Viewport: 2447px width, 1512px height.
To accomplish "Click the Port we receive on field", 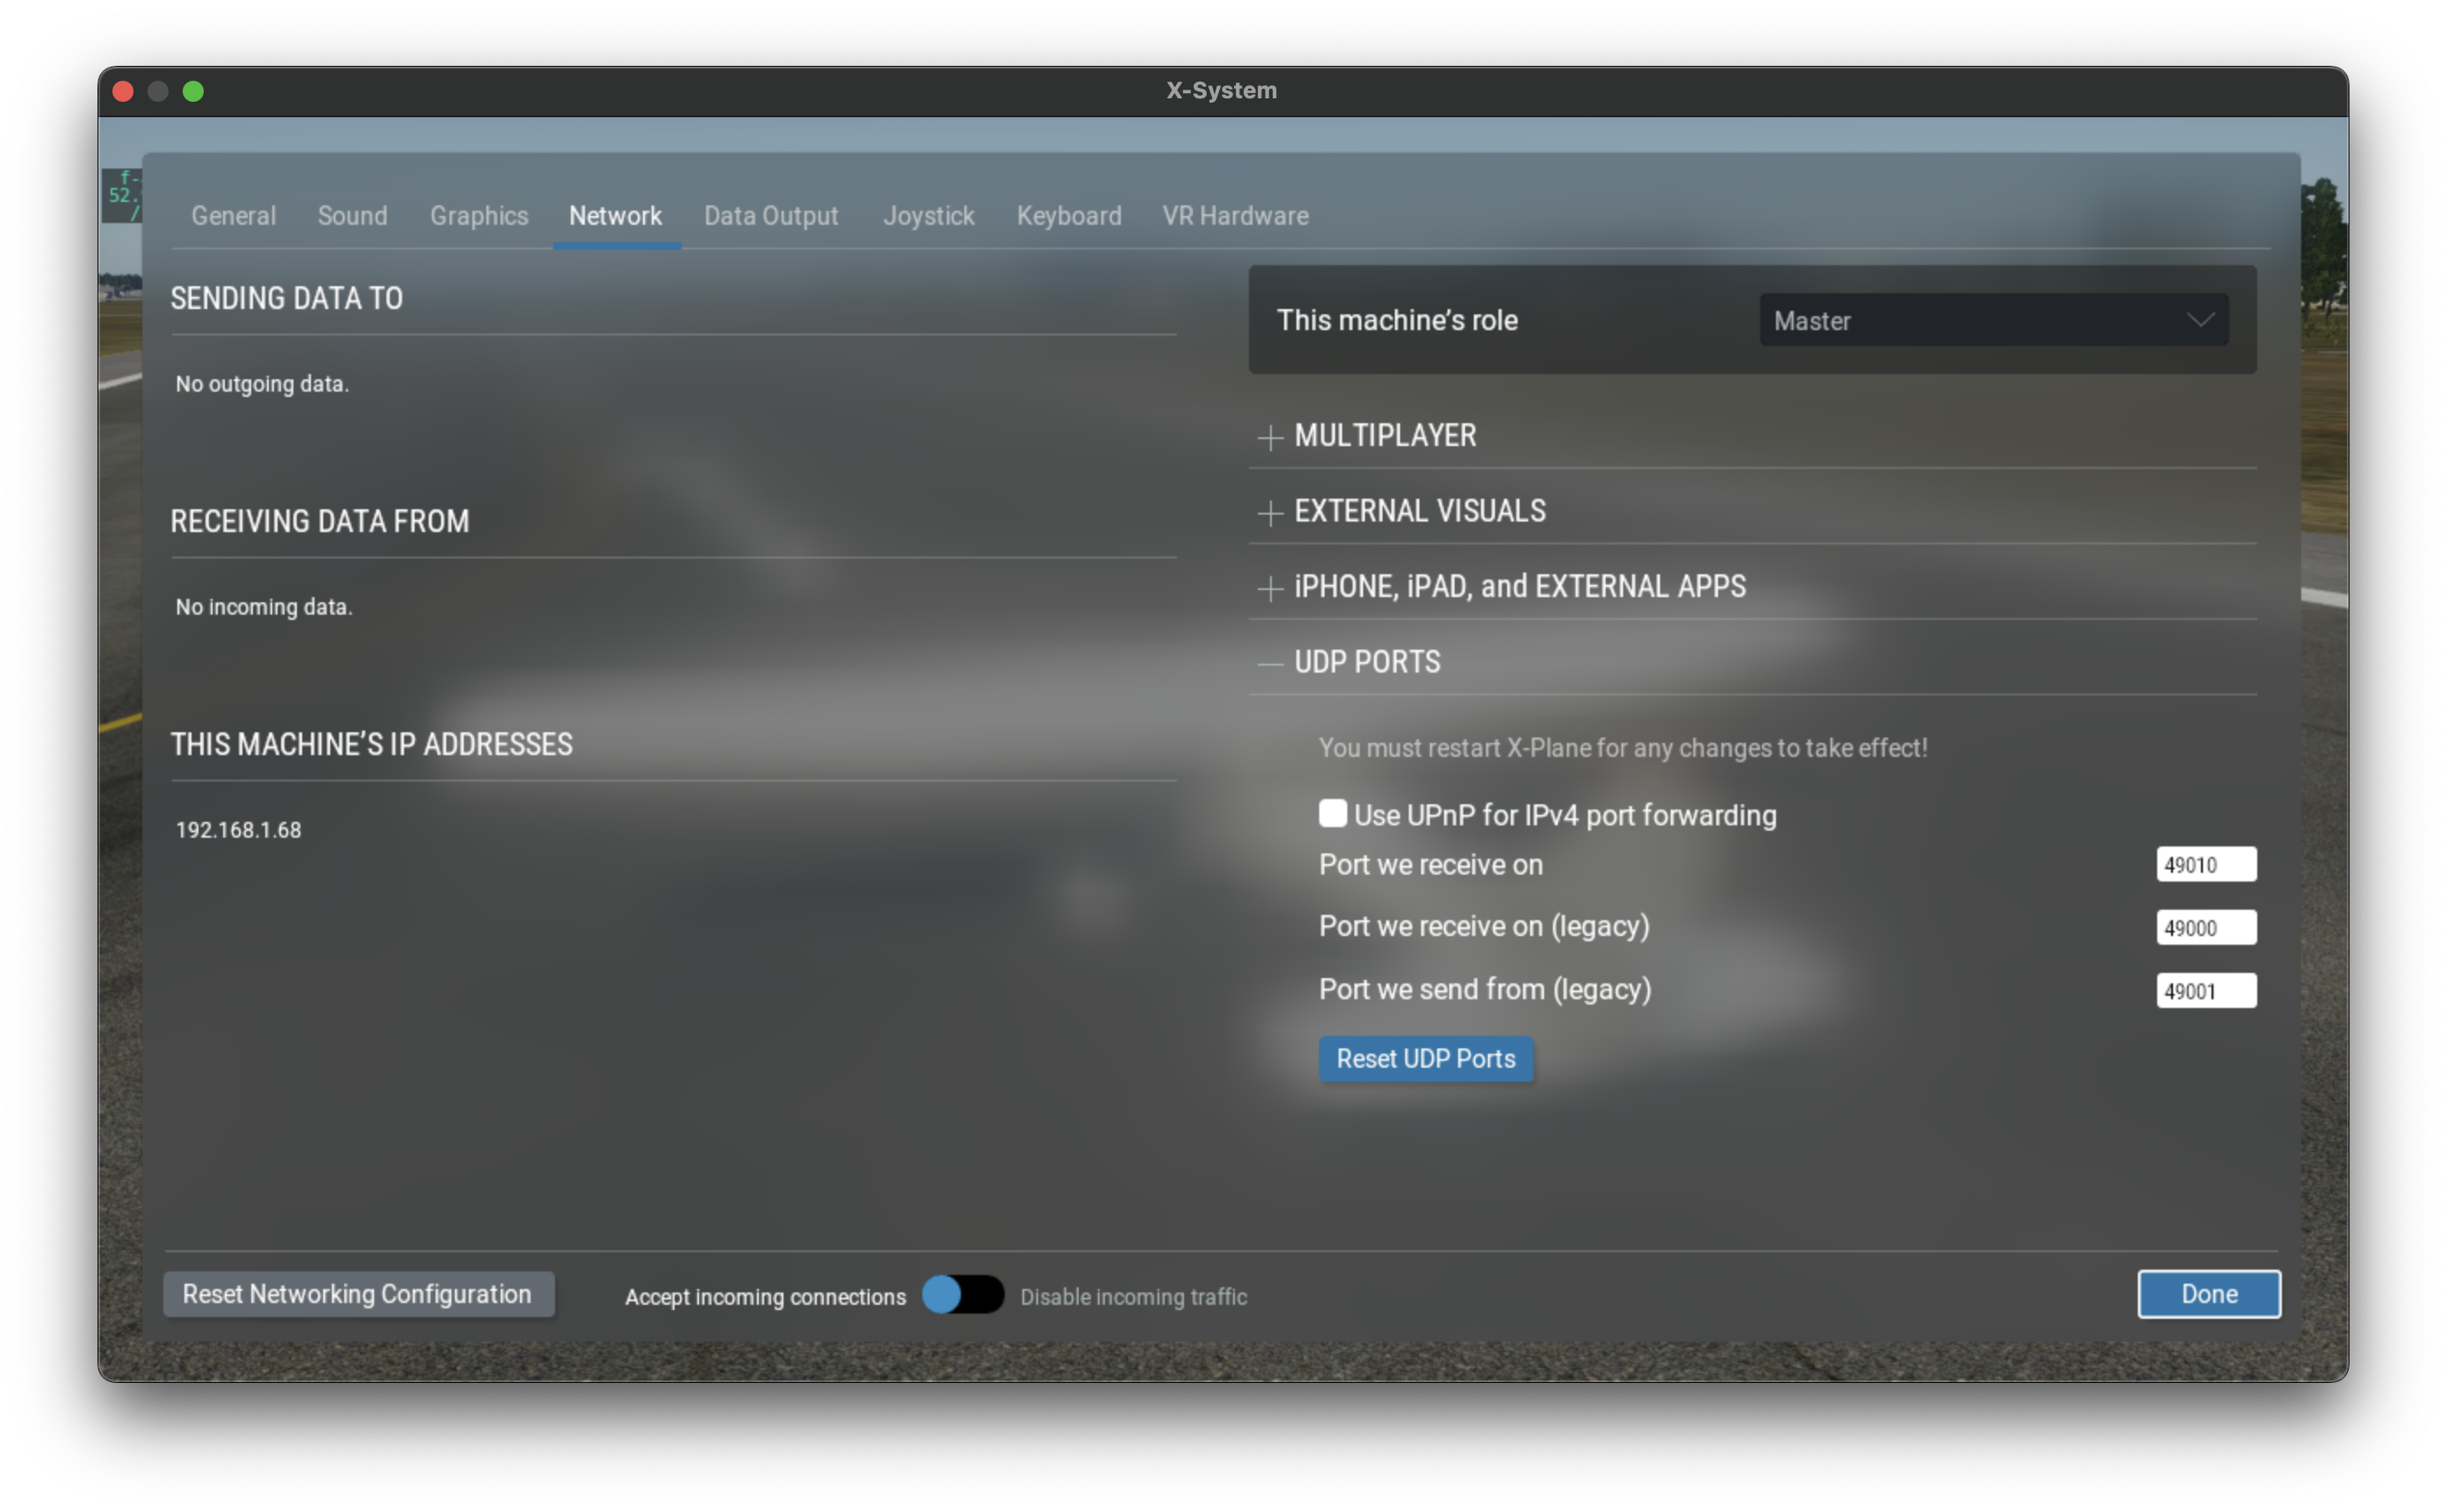I will (2206, 864).
